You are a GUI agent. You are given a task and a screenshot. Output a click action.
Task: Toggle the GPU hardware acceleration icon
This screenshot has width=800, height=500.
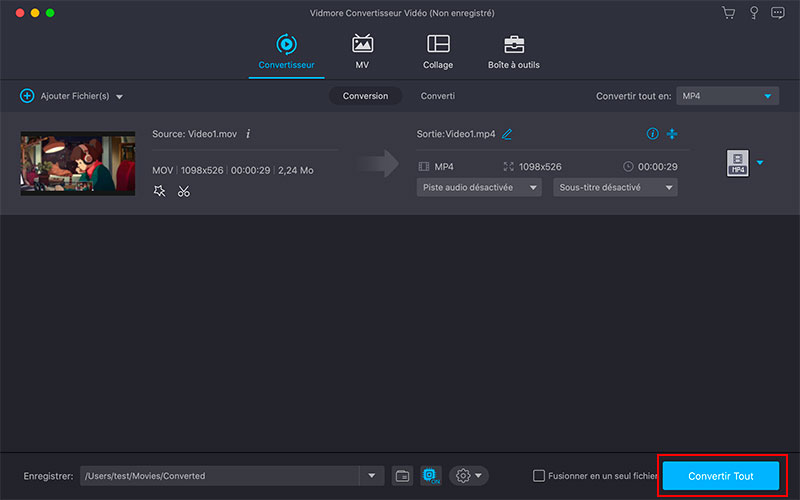click(x=431, y=476)
